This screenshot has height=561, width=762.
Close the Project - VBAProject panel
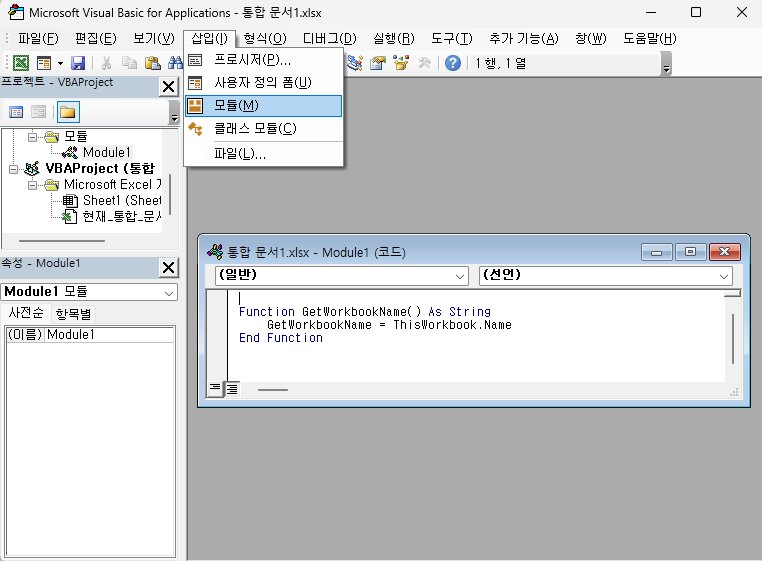pyautogui.click(x=169, y=87)
